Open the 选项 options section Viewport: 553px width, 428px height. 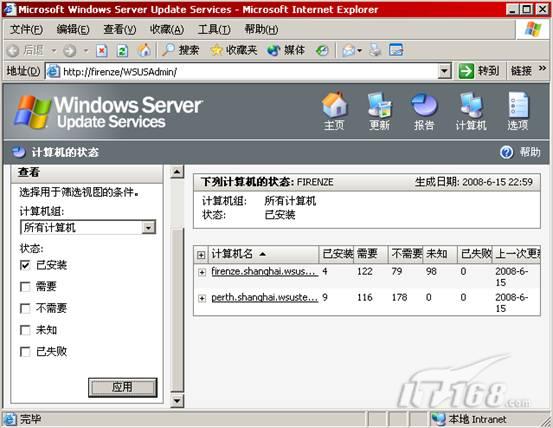coord(518,111)
